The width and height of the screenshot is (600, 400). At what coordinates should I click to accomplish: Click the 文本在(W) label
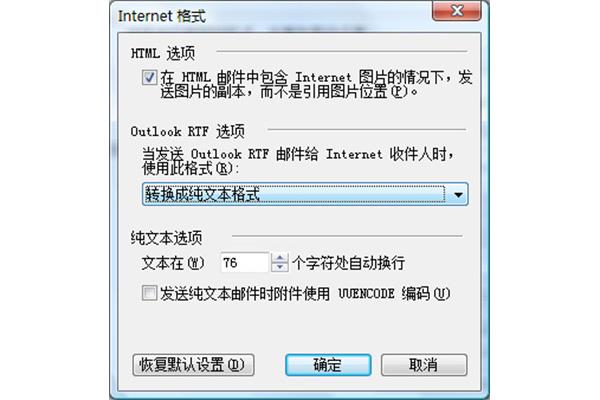[x=173, y=263]
